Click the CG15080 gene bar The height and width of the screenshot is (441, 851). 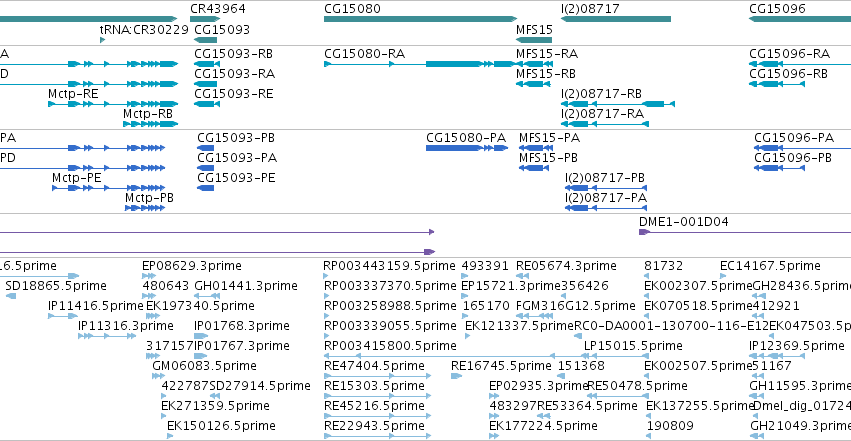[421, 19]
